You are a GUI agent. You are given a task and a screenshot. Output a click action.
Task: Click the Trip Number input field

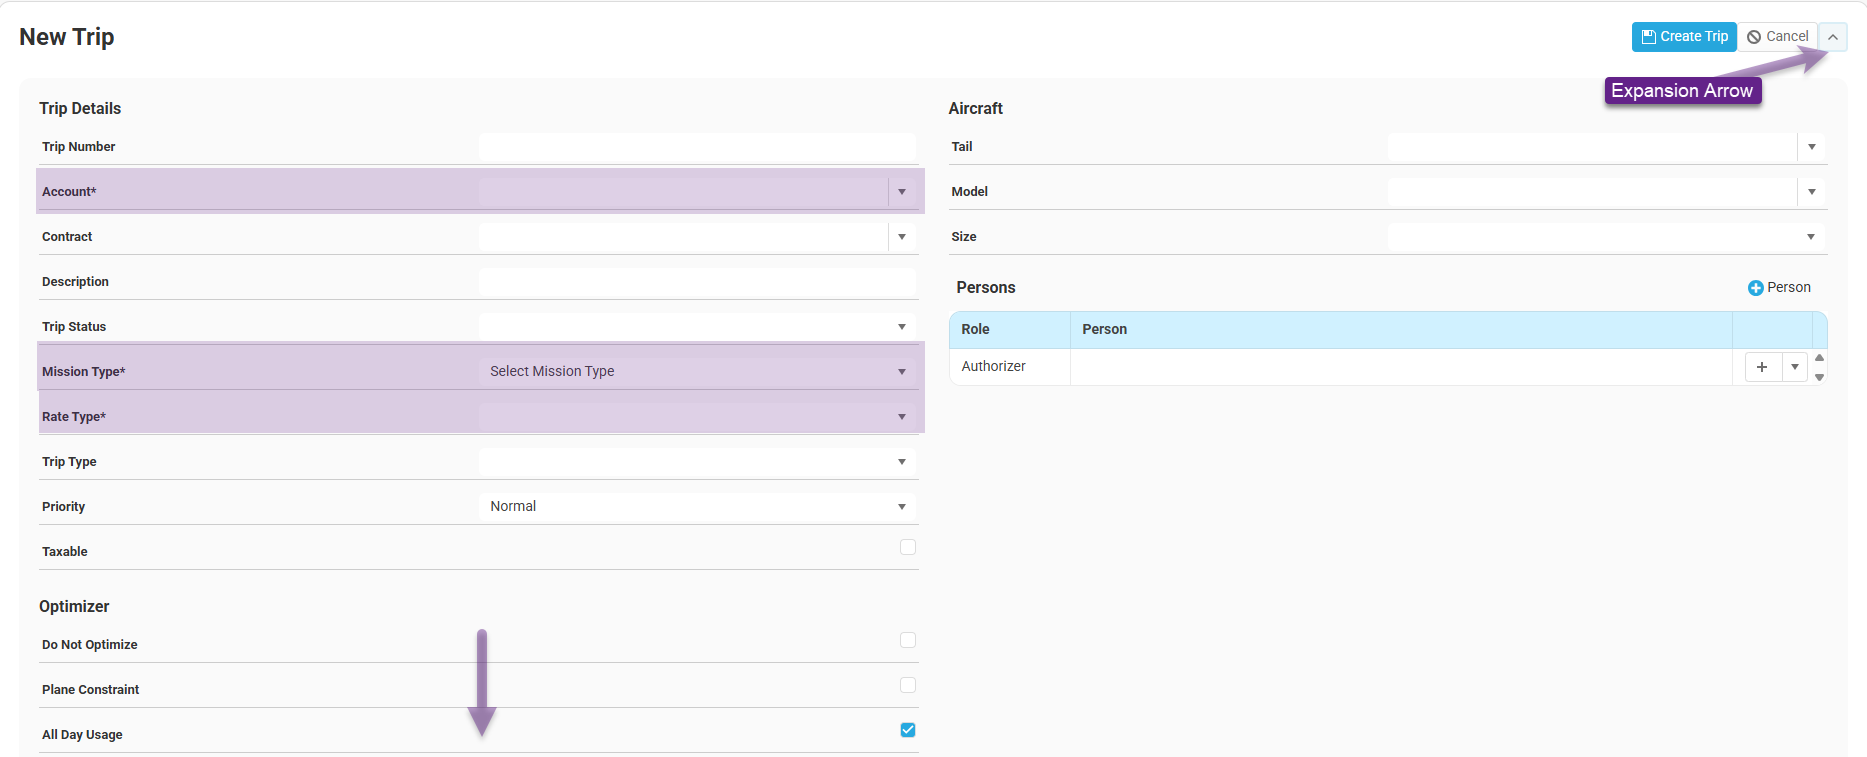coord(696,147)
